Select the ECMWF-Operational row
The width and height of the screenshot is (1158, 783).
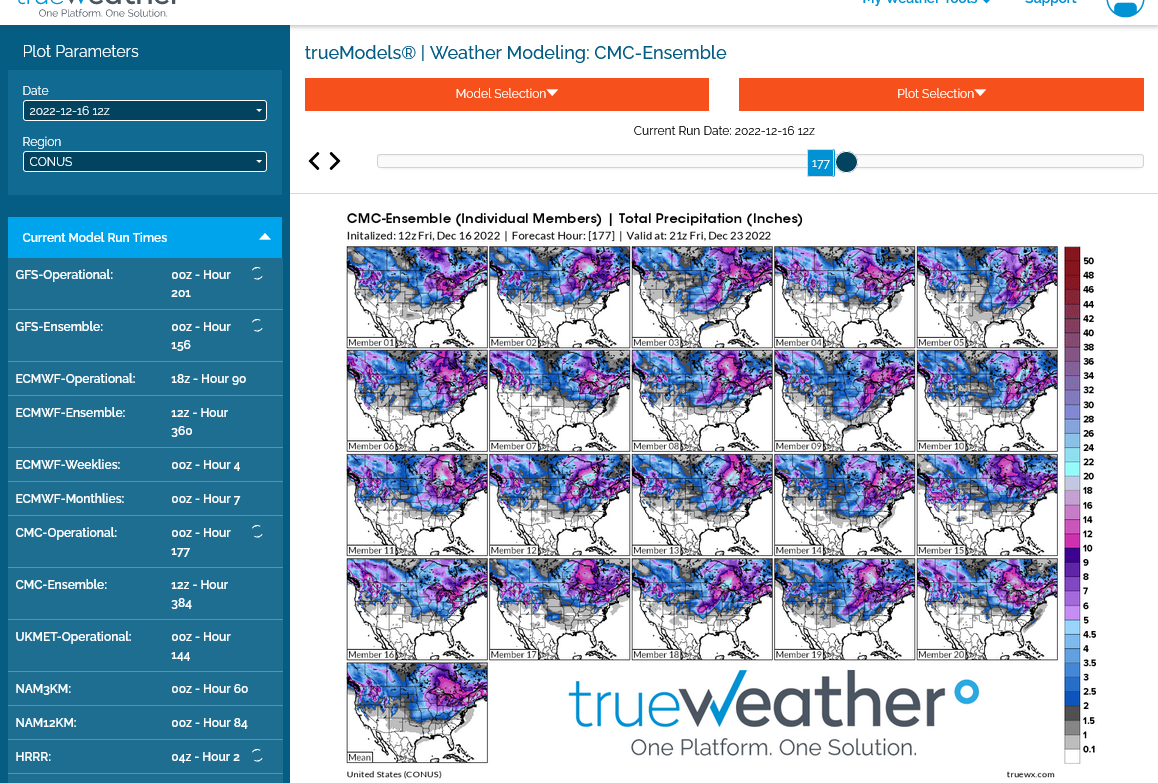(x=145, y=379)
